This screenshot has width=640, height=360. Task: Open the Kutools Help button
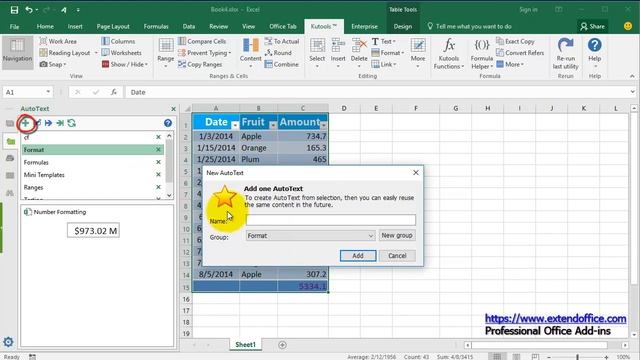[x=595, y=52]
